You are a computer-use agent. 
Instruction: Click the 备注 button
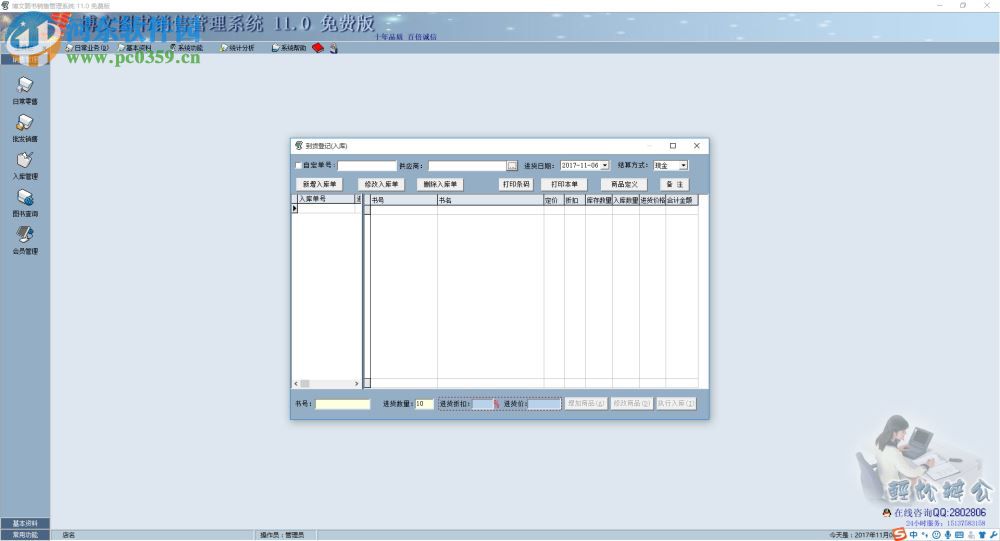pyautogui.click(x=674, y=184)
